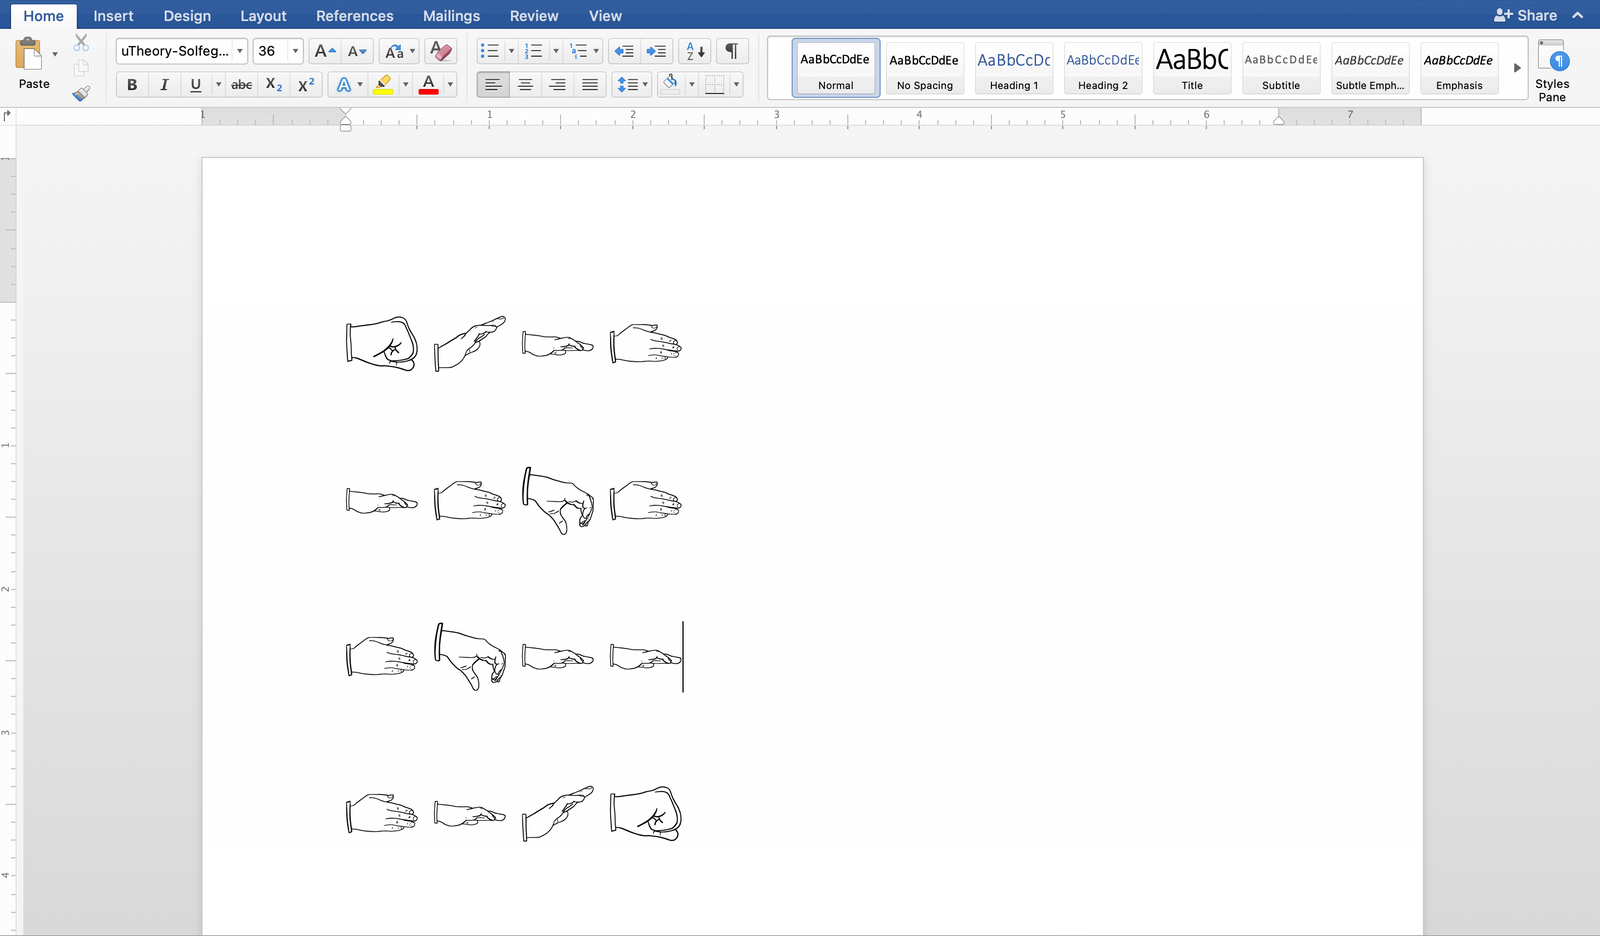Clear all formatting with the eraser icon
This screenshot has width=1600, height=936.
[440, 51]
